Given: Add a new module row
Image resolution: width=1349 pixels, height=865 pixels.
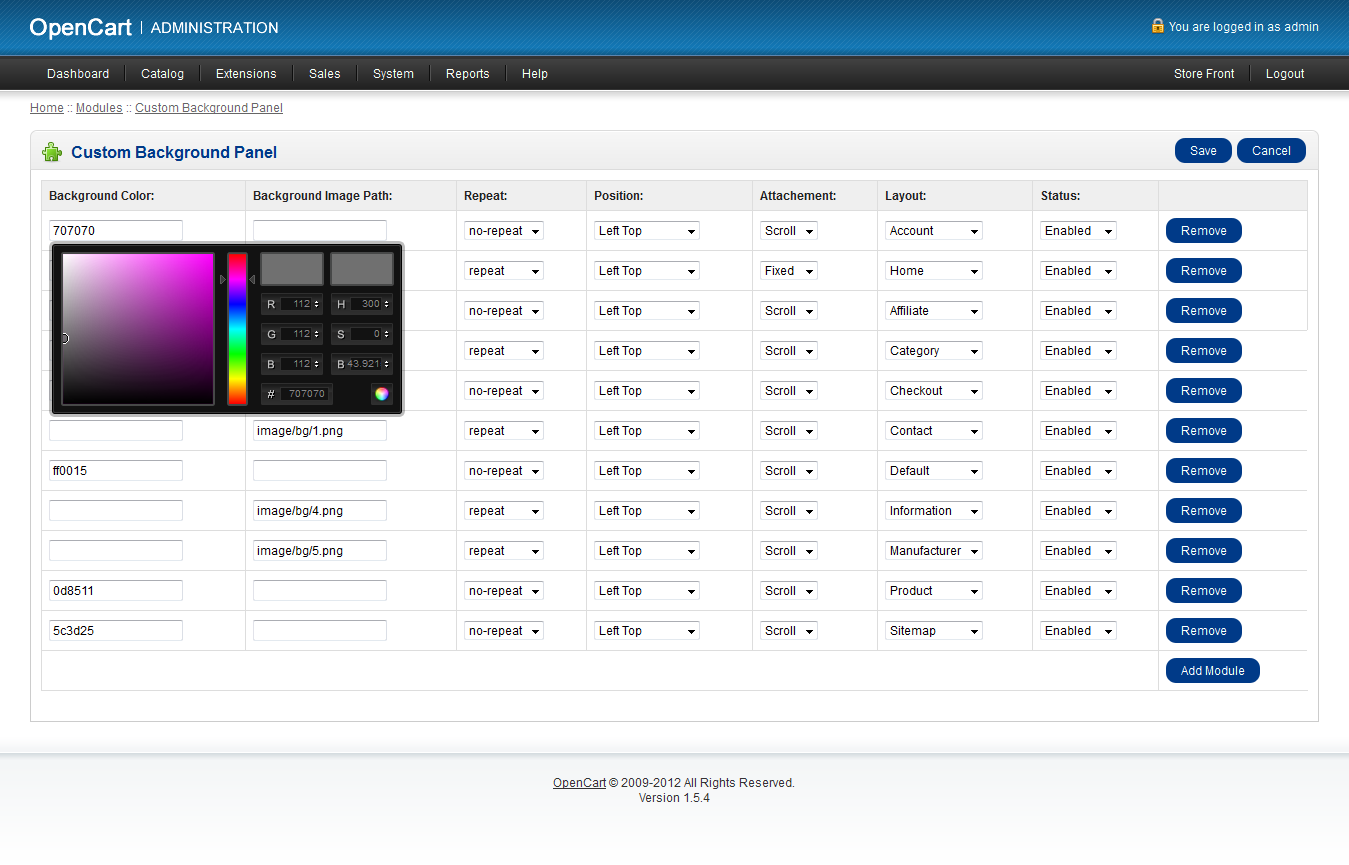Looking at the screenshot, I should click(1212, 671).
